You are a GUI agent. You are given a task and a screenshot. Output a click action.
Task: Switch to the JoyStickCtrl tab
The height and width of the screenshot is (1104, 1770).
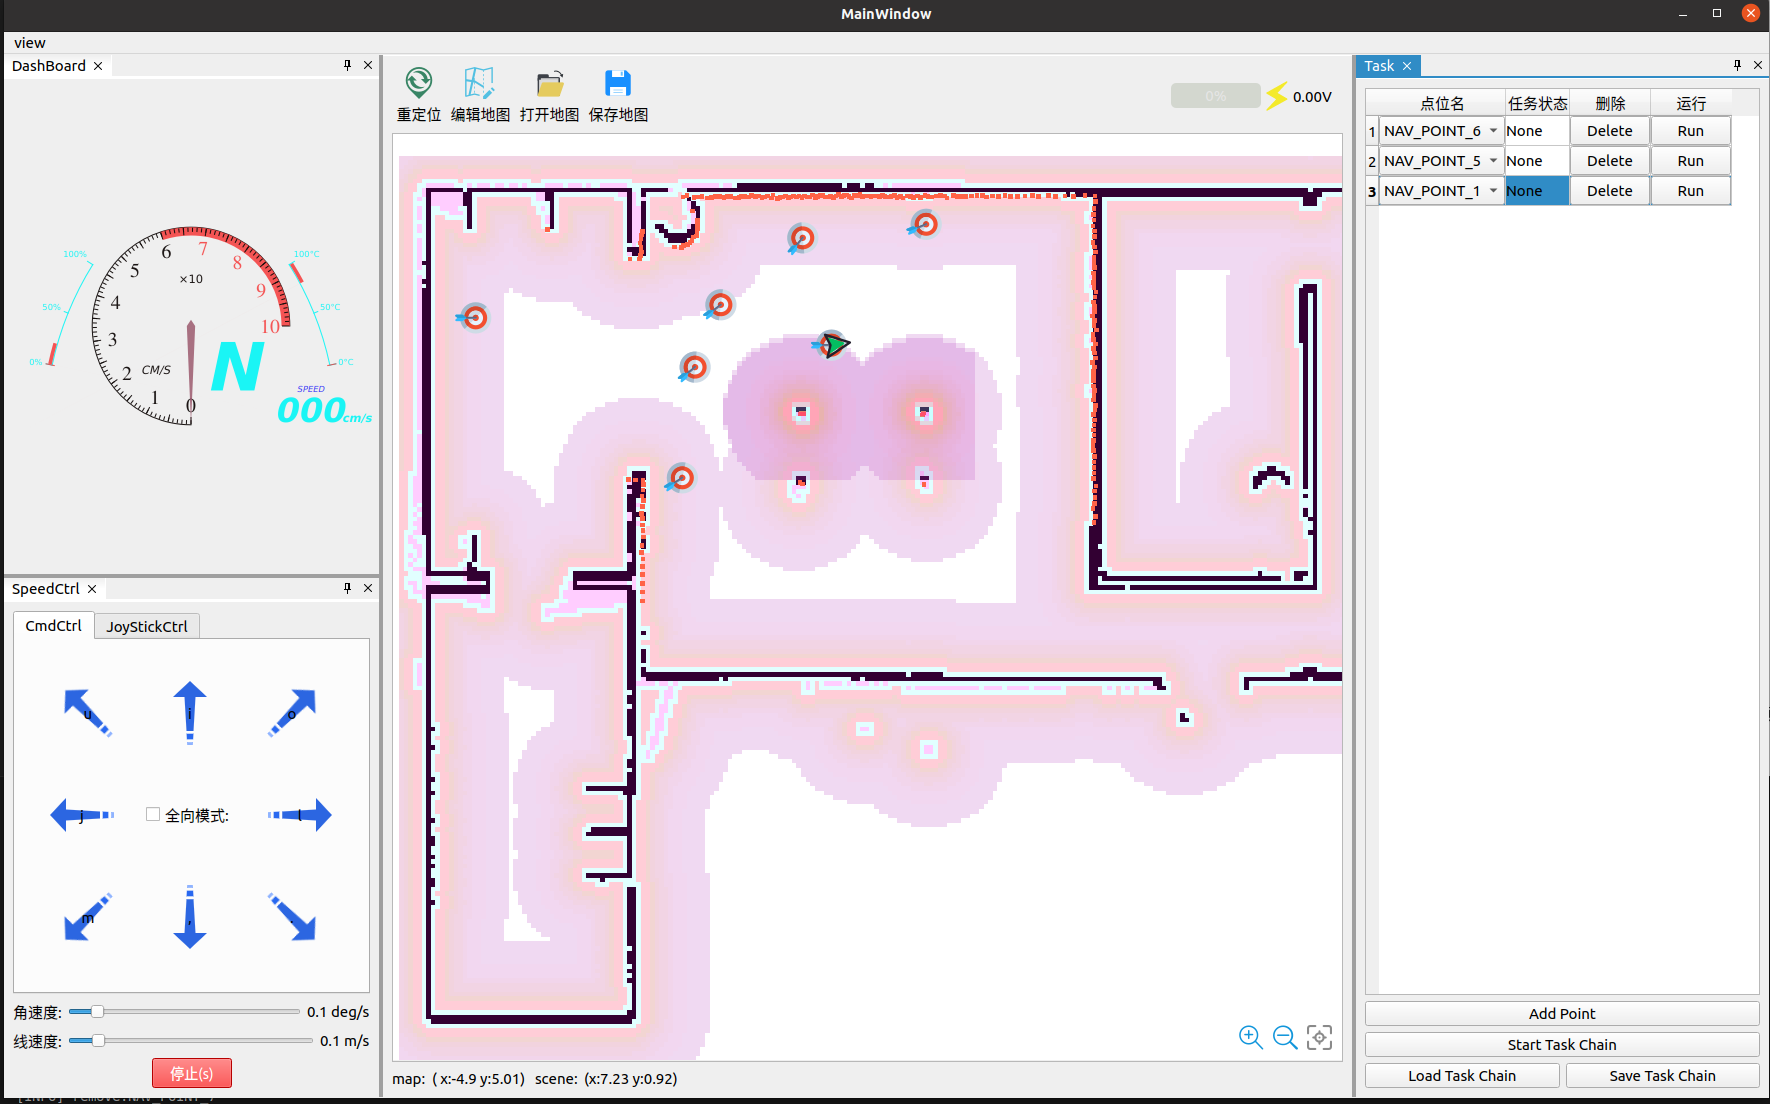[x=147, y=626]
